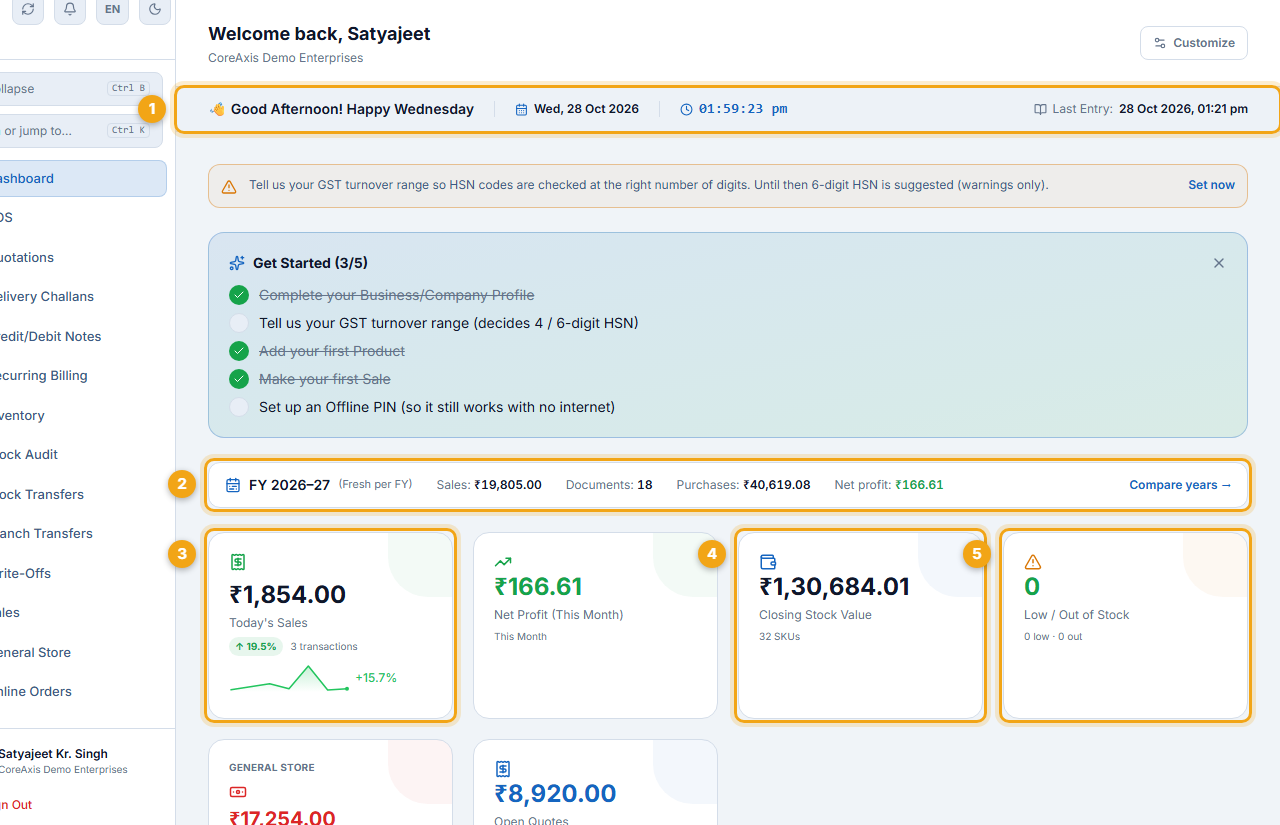Click the waving hand greeting icon
1280x825 pixels.
217,109
